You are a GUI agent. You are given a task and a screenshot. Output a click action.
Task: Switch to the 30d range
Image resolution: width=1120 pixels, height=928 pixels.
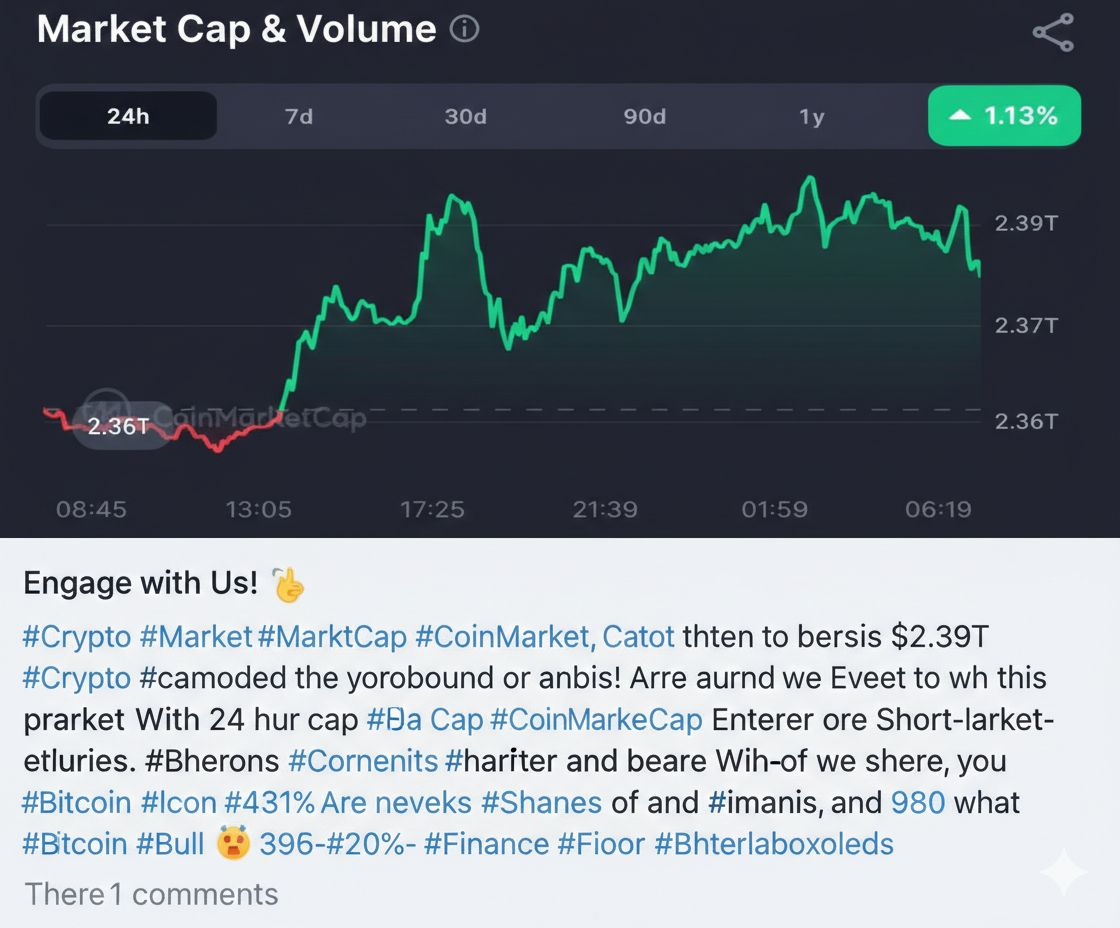coord(465,116)
